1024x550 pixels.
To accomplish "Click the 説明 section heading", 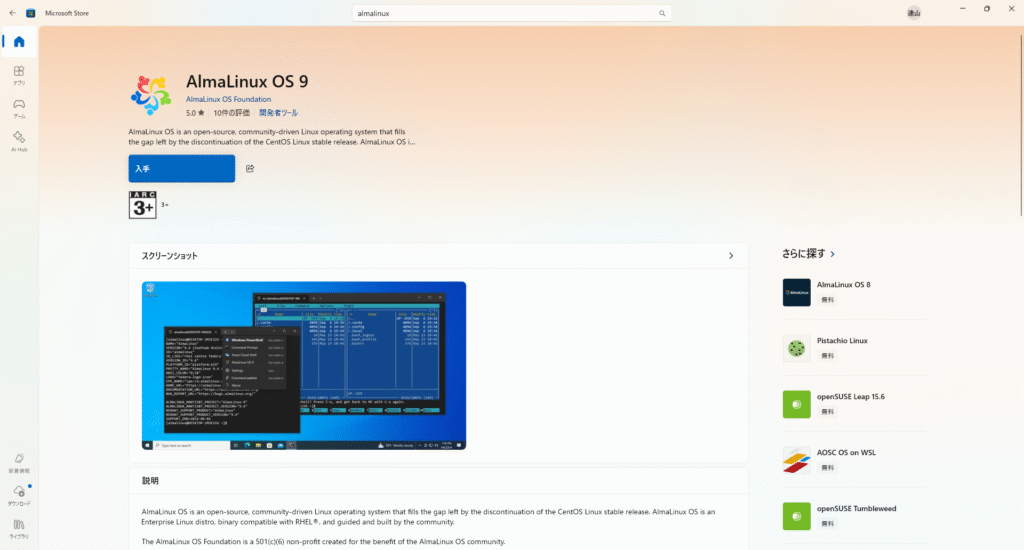I will pyautogui.click(x=150, y=481).
